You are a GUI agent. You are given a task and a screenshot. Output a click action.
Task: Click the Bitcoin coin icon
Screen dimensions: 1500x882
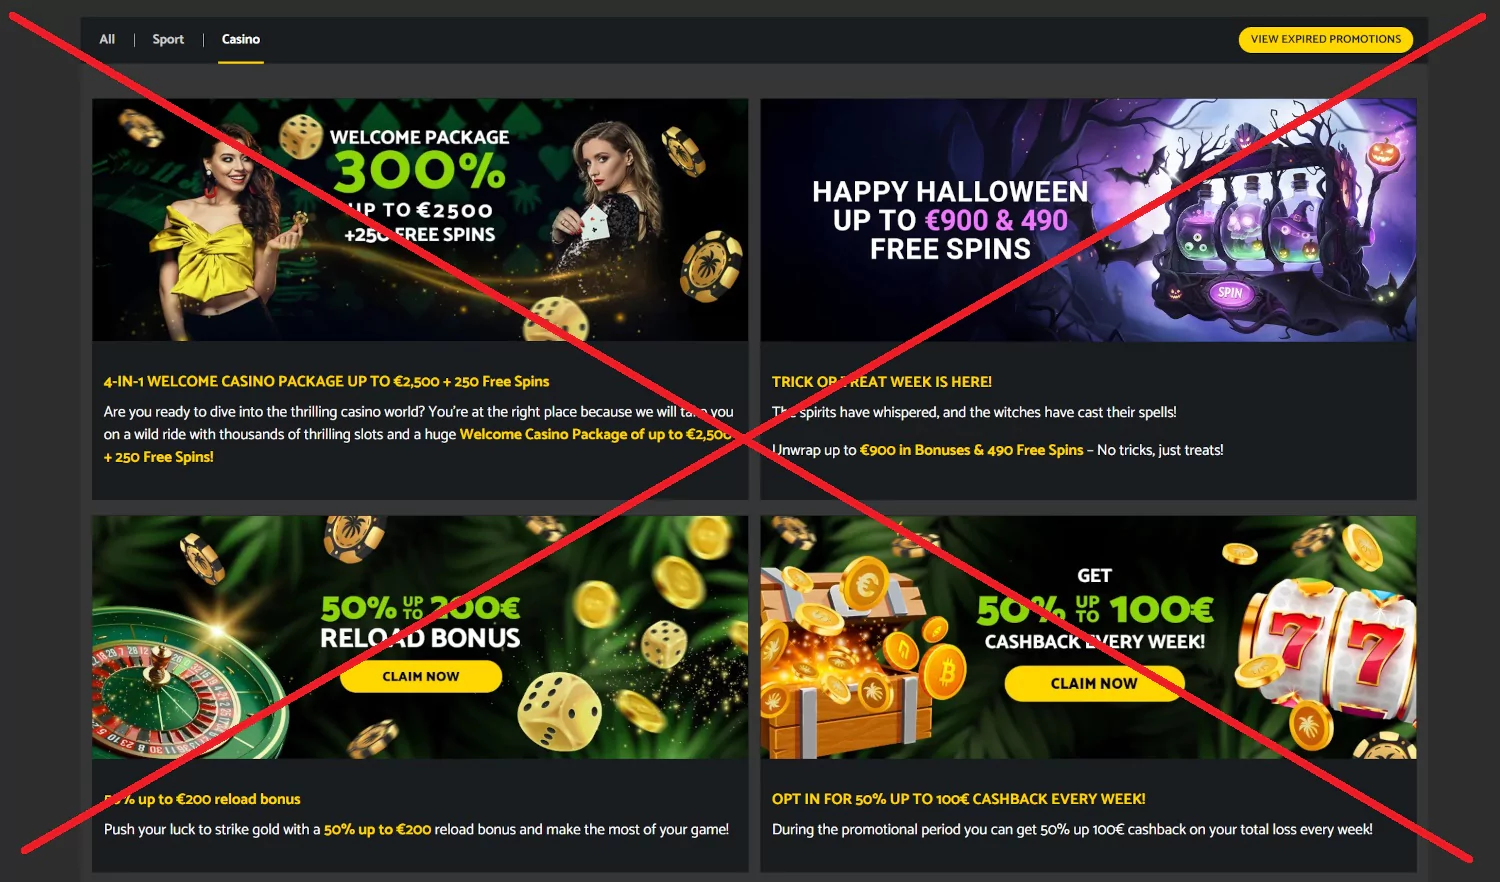[945, 673]
